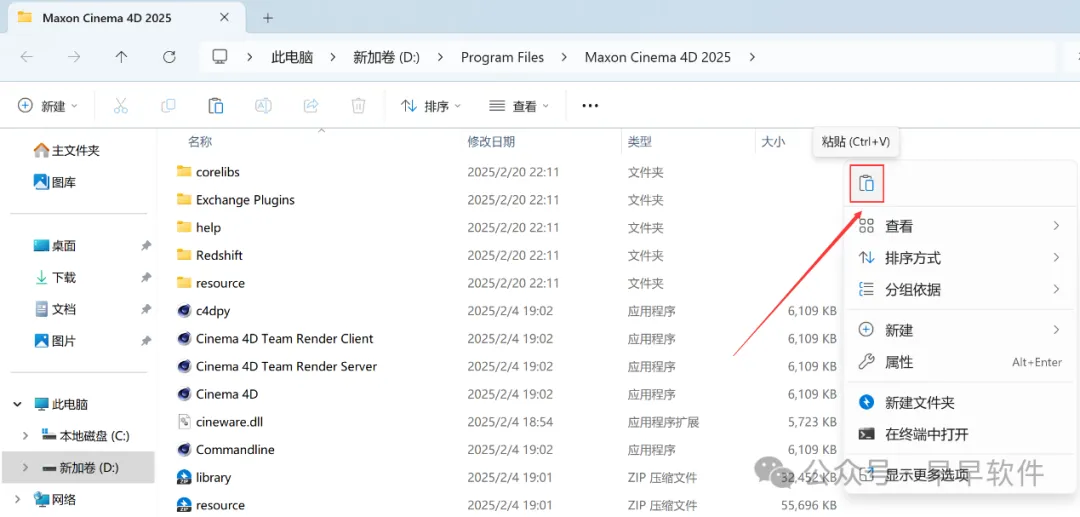1080x517 pixels.
Task: Collapse the 此电脑 tree node
Action: (x=17, y=404)
